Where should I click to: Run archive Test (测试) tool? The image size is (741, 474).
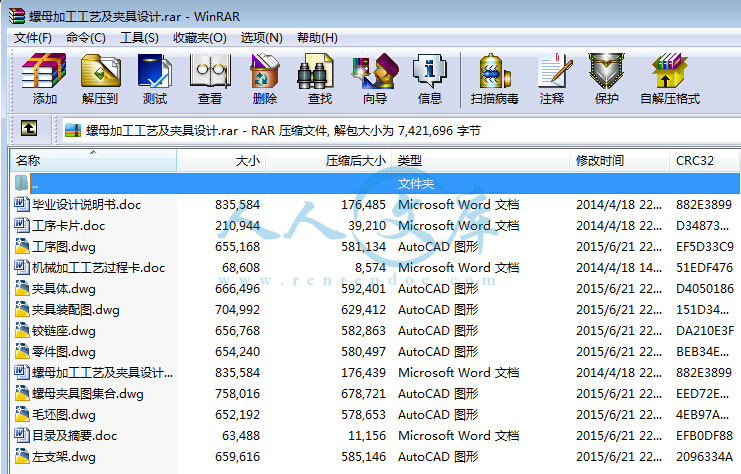[155, 71]
